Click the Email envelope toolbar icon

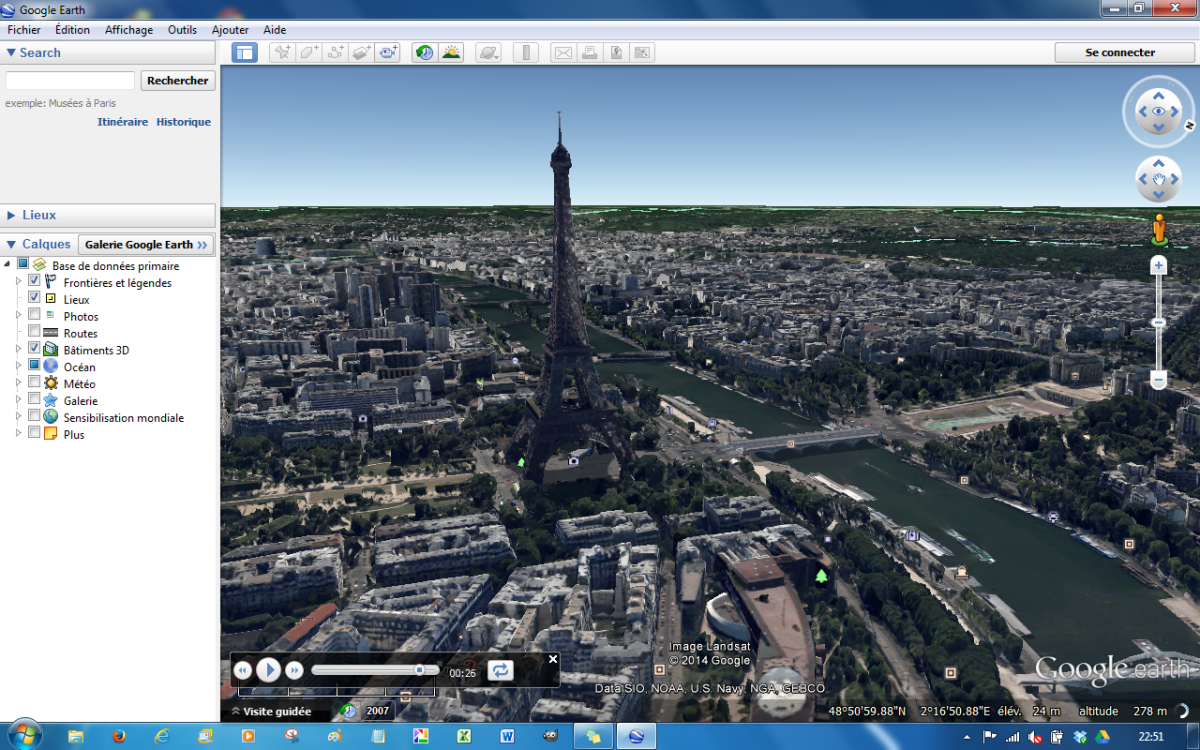point(564,53)
